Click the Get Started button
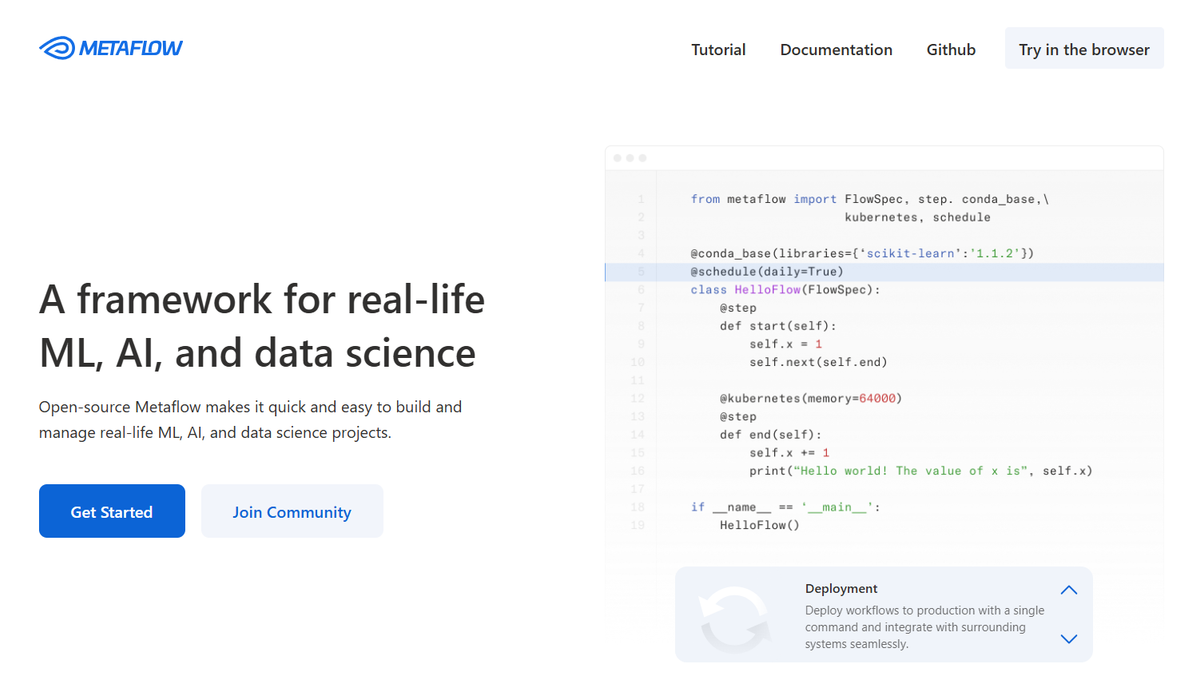1200x676 pixels. 111,511
